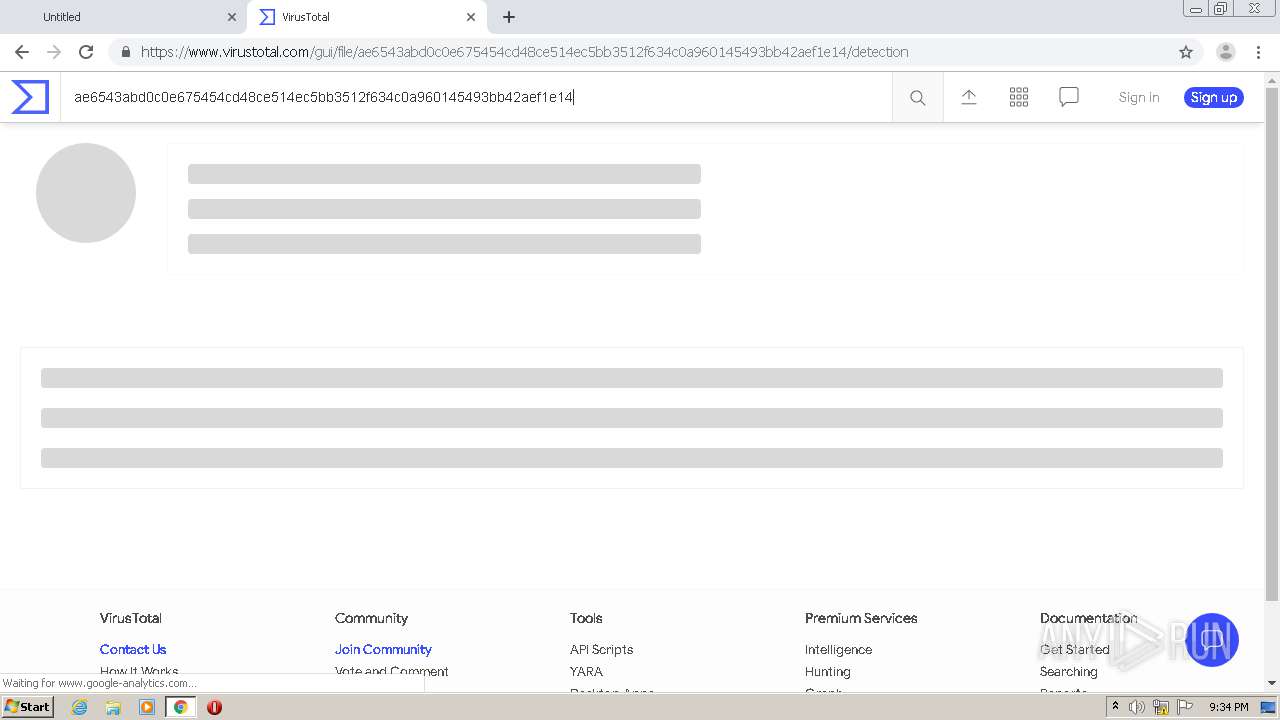Click the hash search input field
The width and height of the screenshot is (1280, 720).
(476, 97)
